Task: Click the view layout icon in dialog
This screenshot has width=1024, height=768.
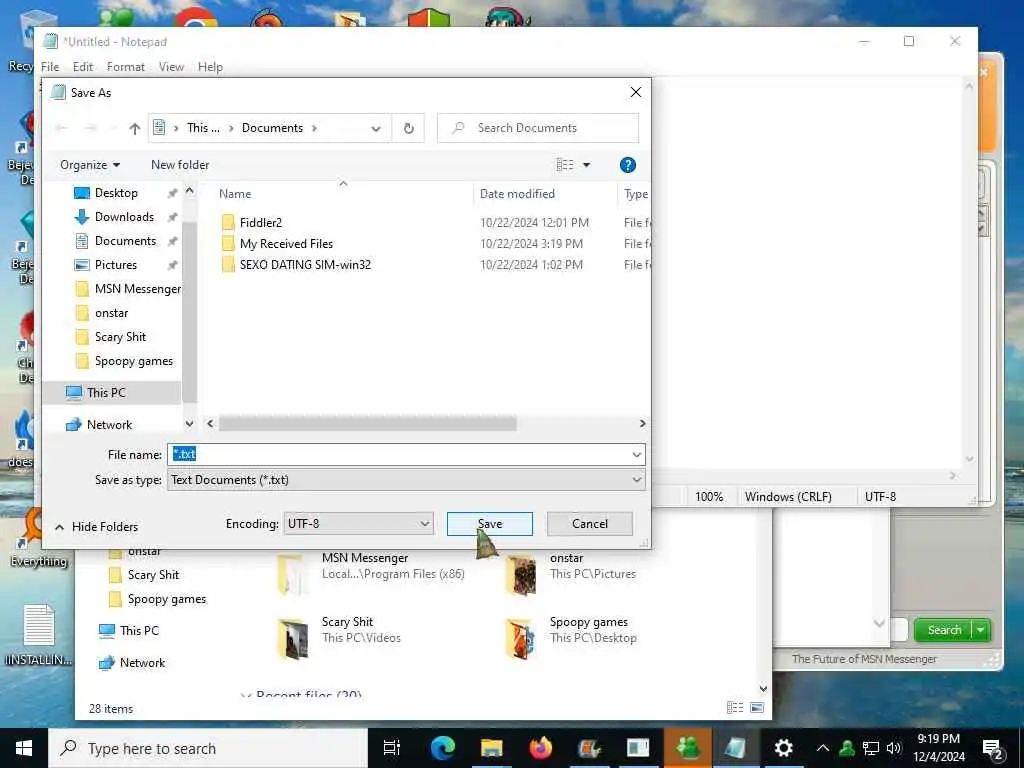Action: point(565,165)
